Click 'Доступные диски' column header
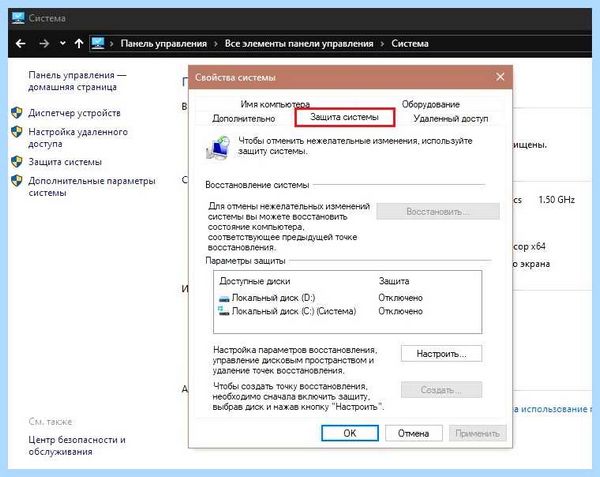600x477 pixels. coord(255,281)
